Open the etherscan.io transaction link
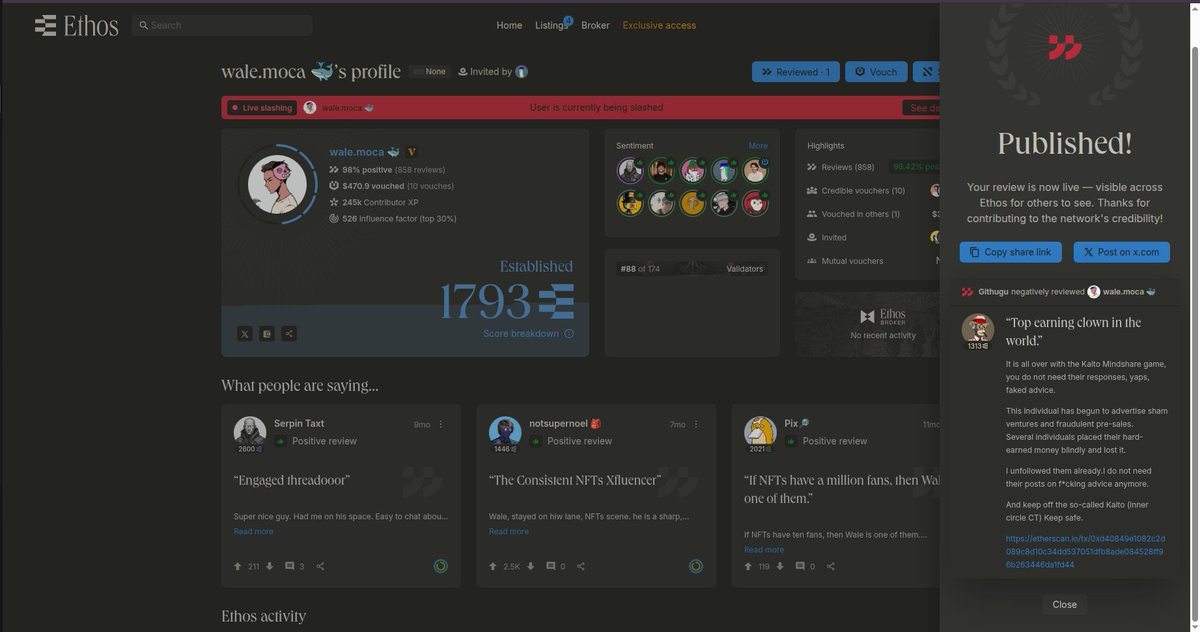The width and height of the screenshot is (1200, 632). click(x=1085, y=551)
